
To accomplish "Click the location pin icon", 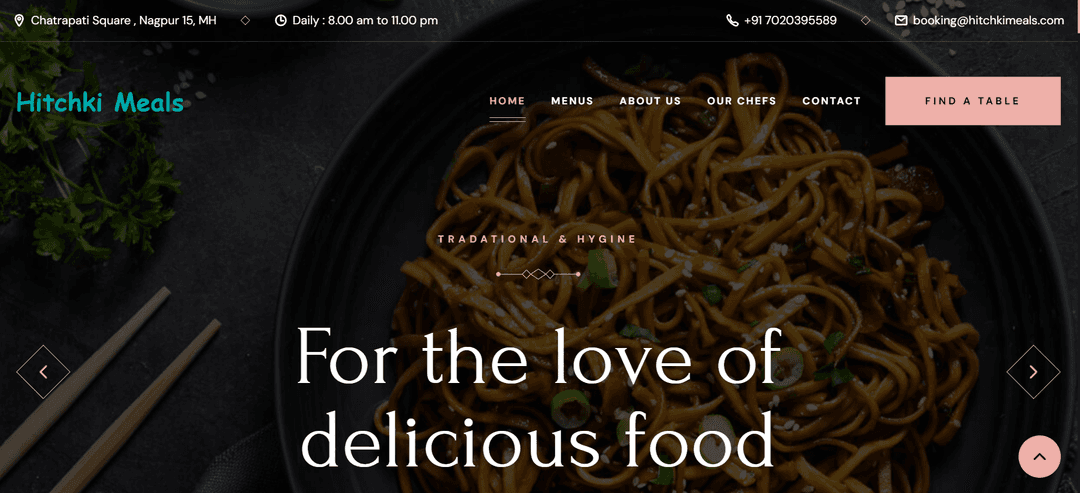I will point(19,20).
